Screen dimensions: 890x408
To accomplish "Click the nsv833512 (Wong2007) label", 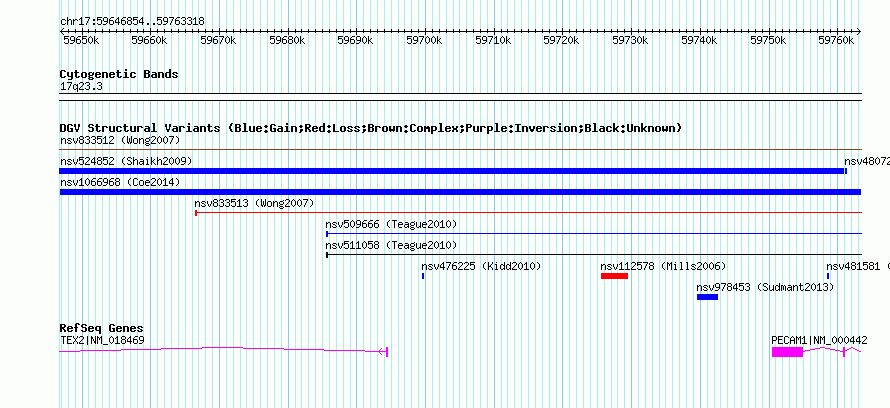I will point(120,140).
